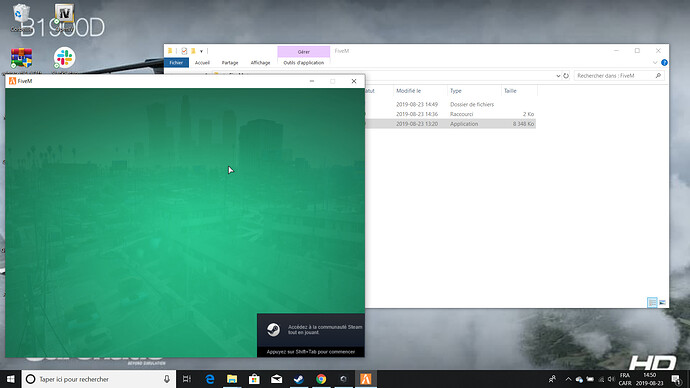This screenshot has width=690, height=388.
Task: Open File Explorer taskbar icon
Action: pyautogui.click(x=232, y=379)
